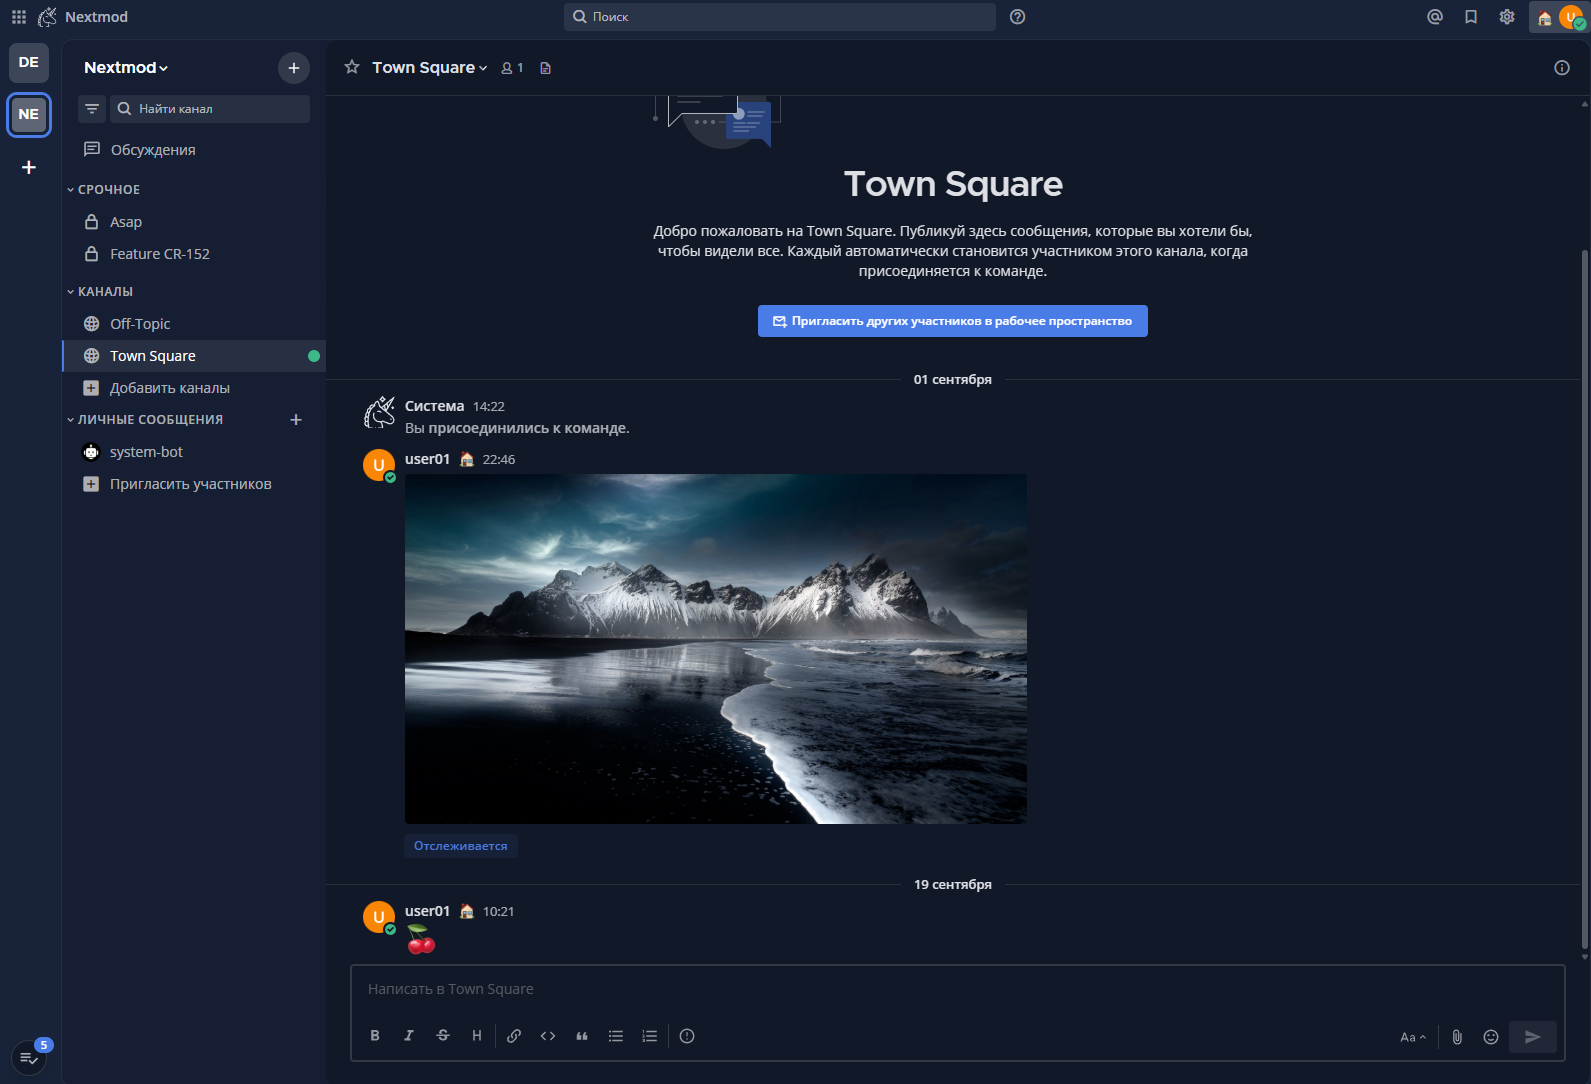Add a new team with plus icon
Screen dimensions: 1591x1084
tap(29, 167)
